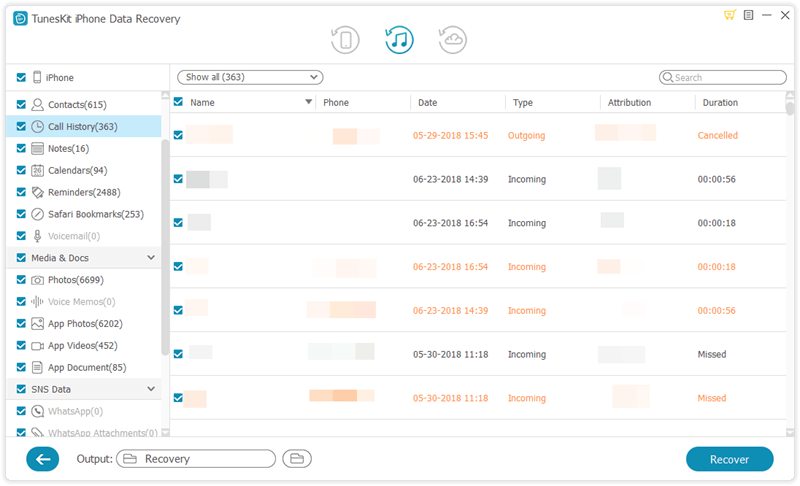
Task: Open Notes(16) category
Action: 68,148
